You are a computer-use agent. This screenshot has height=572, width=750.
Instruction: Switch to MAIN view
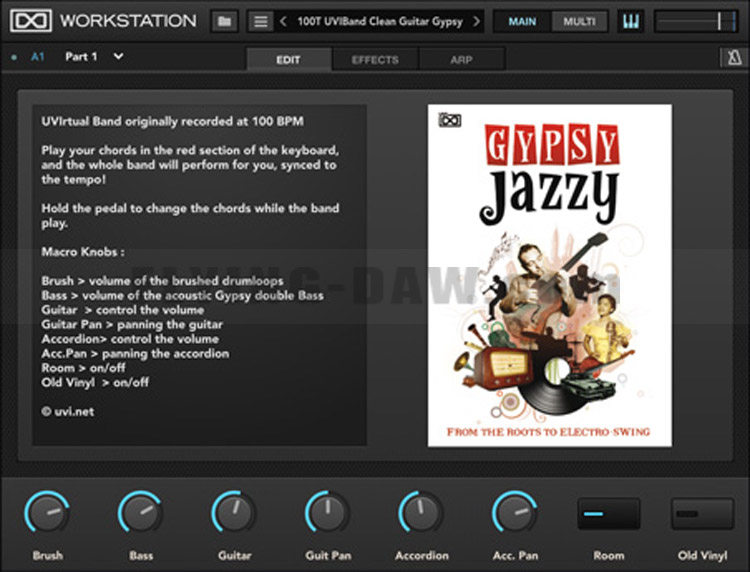[x=522, y=22]
